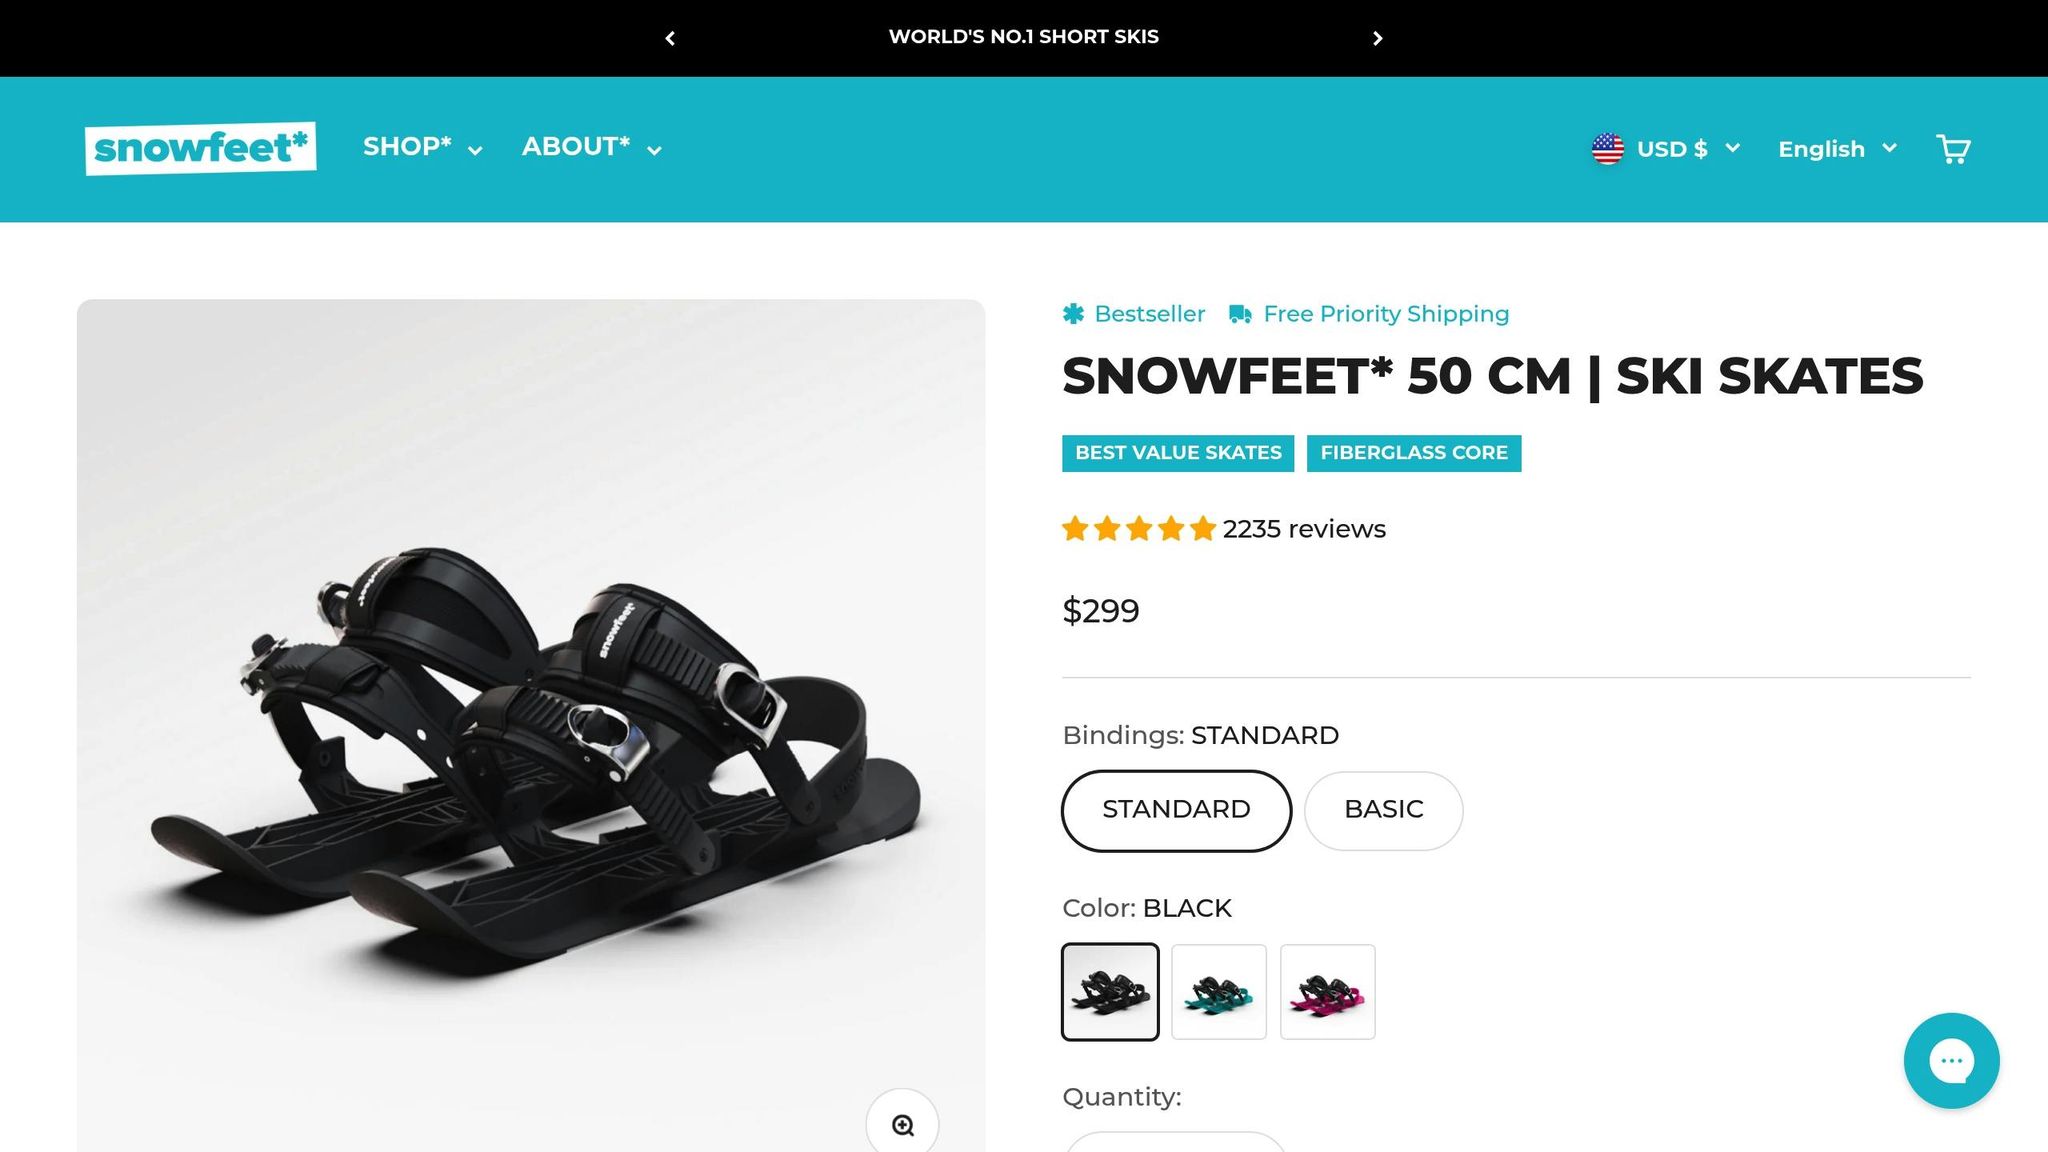The width and height of the screenshot is (2048, 1152).
Task: Open the English language dropdown
Action: (x=1836, y=148)
